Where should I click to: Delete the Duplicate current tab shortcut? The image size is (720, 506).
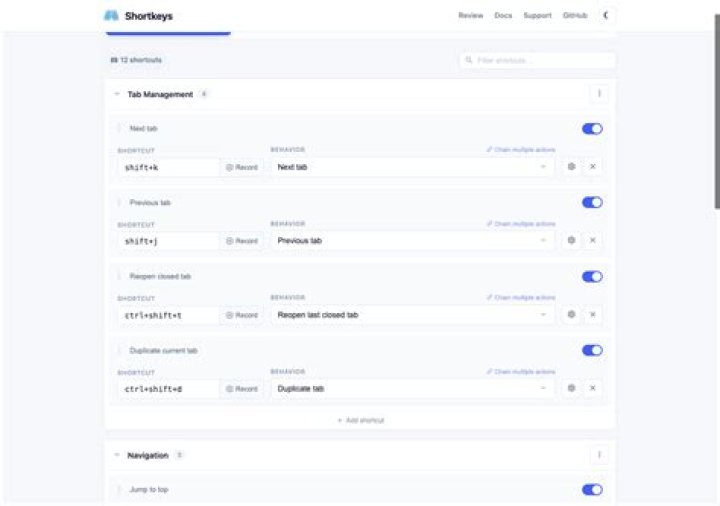tap(592, 388)
